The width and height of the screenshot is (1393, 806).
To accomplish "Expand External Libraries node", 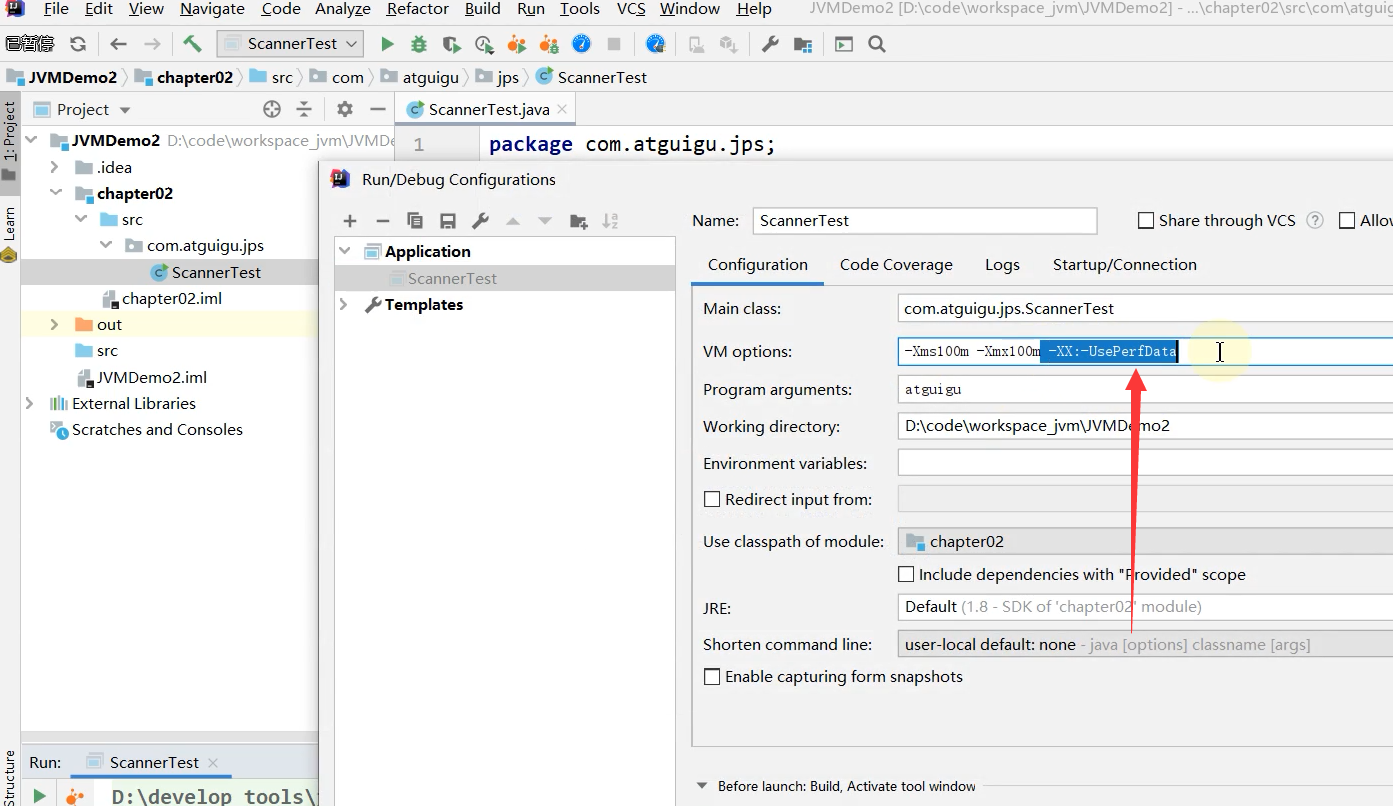I will 30,403.
